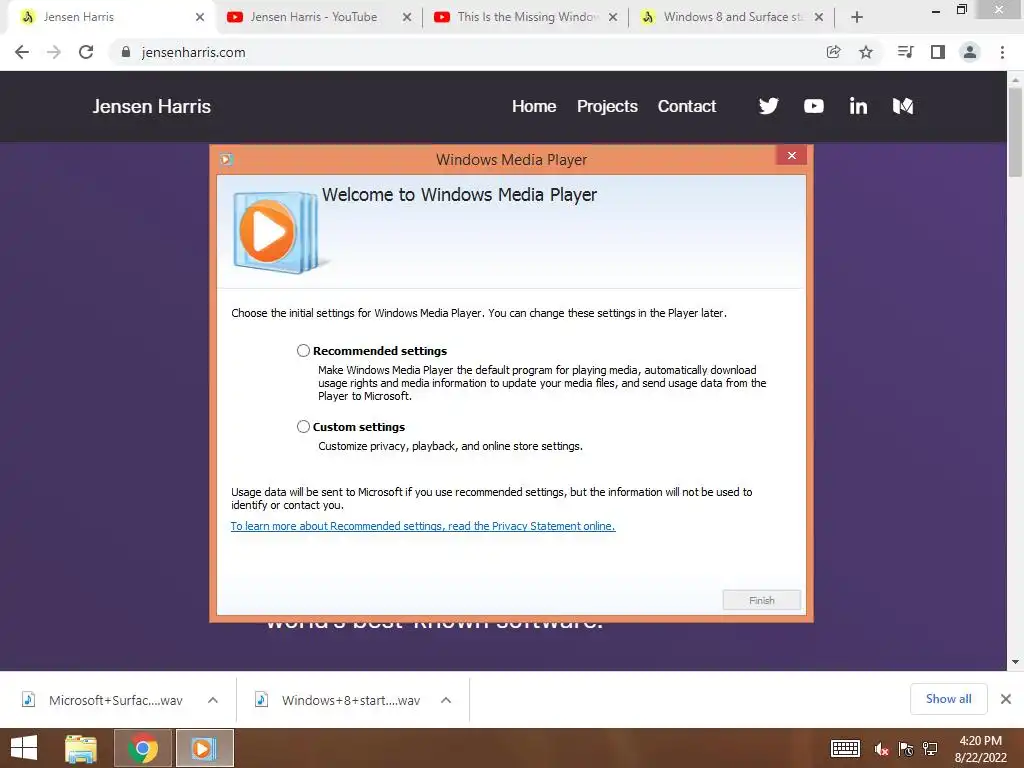
Task: Close the Windows 8 and Surface tab
Action: (x=818, y=17)
